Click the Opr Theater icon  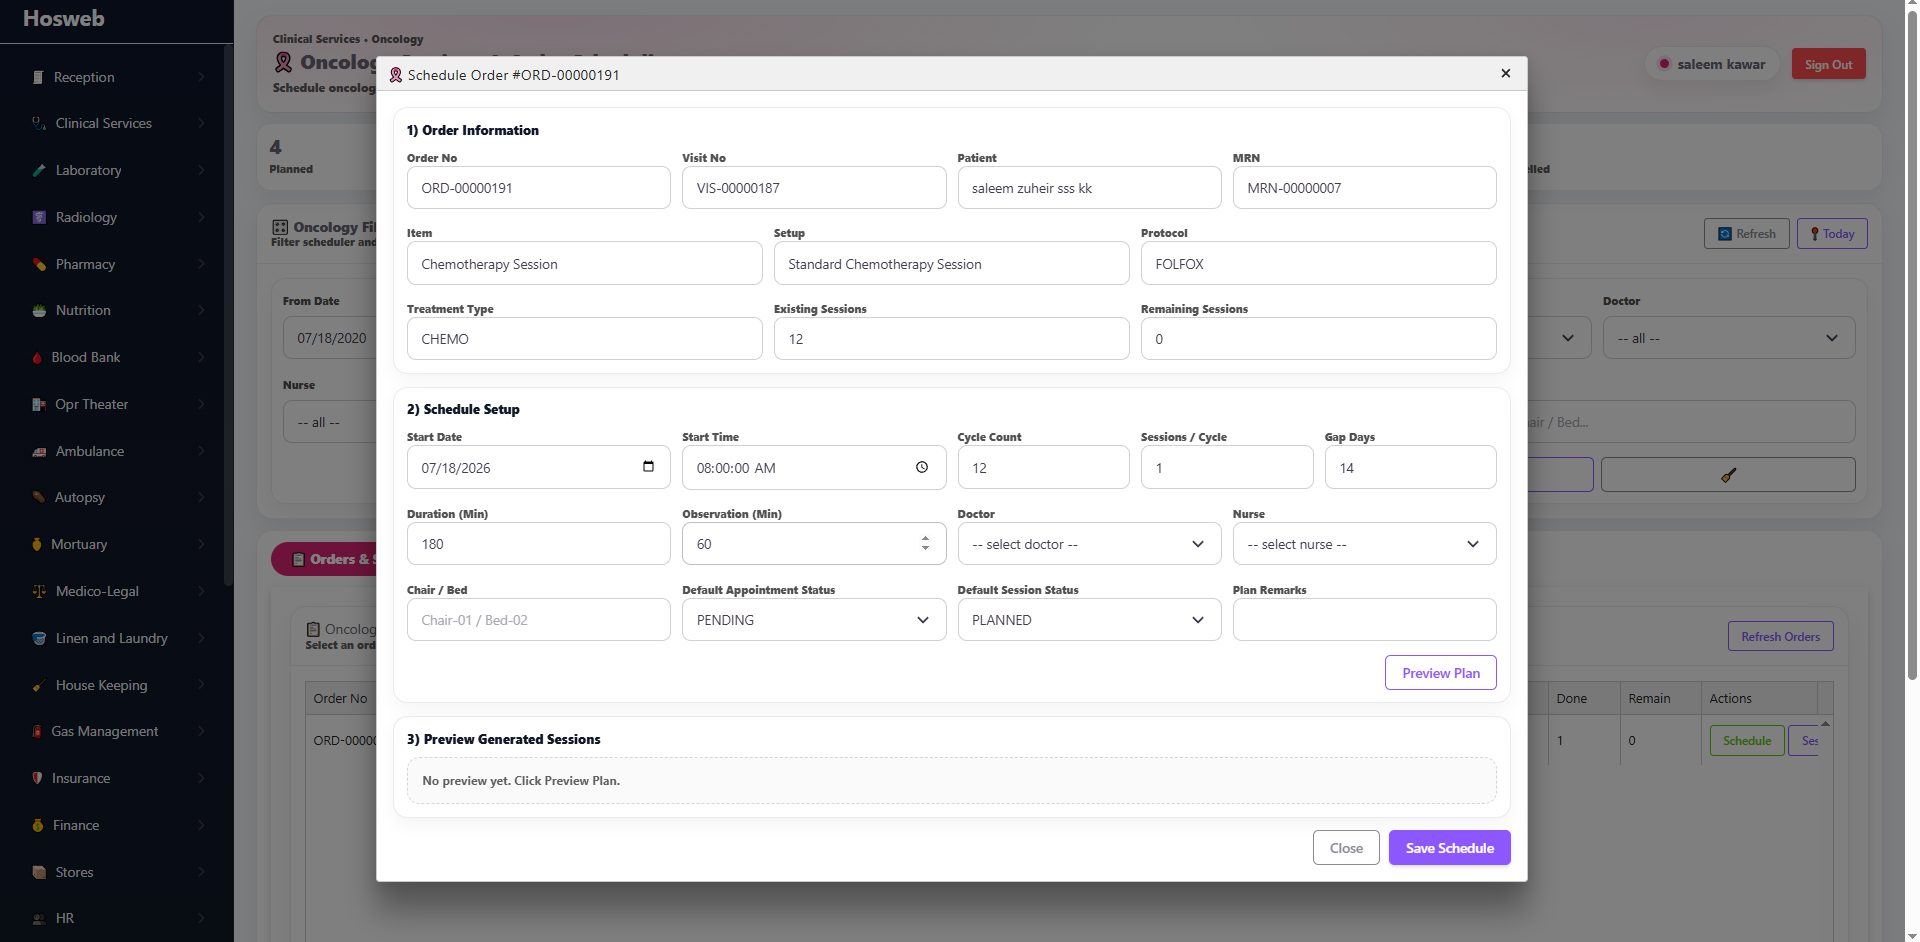39,404
